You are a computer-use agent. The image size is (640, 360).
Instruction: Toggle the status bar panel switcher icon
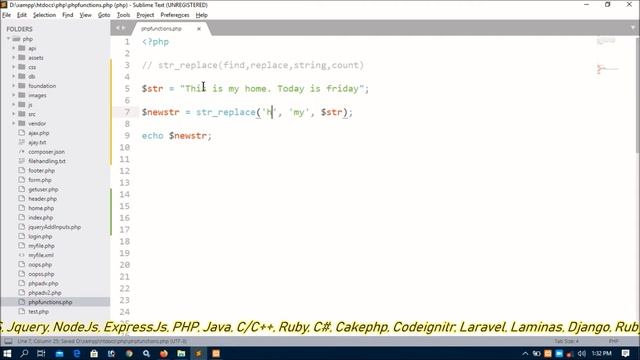click(8, 341)
